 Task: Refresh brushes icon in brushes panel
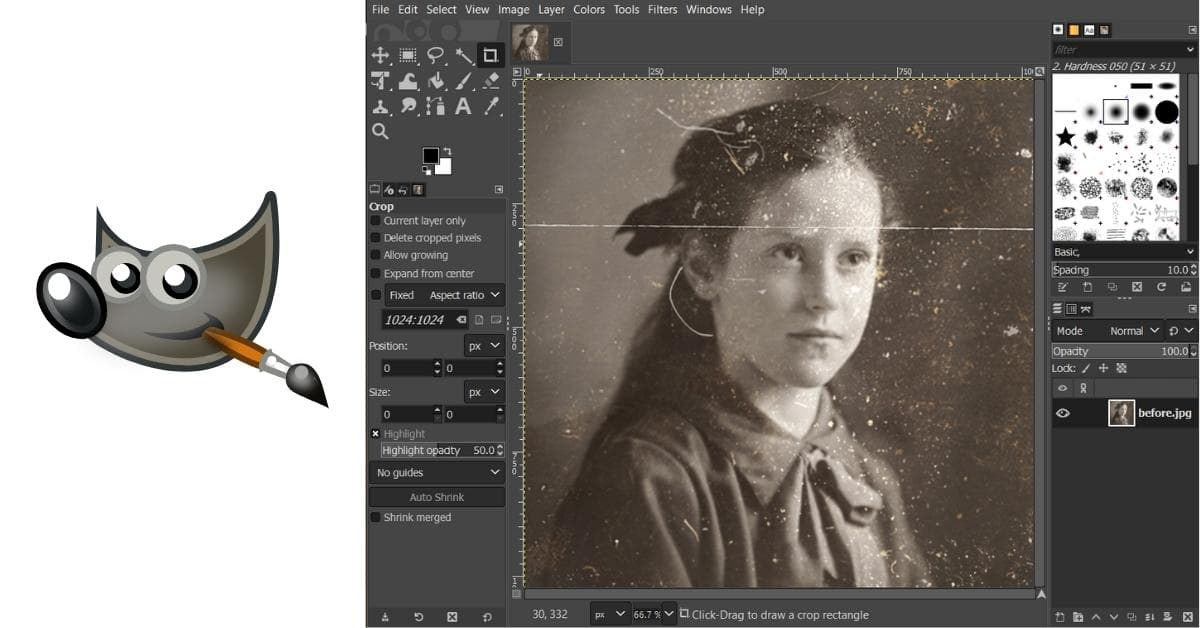1161,287
